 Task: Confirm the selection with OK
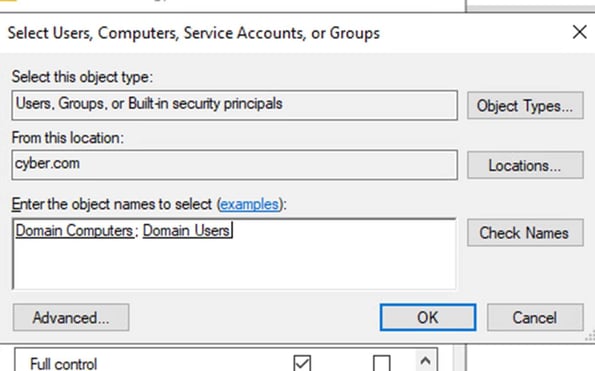point(428,317)
